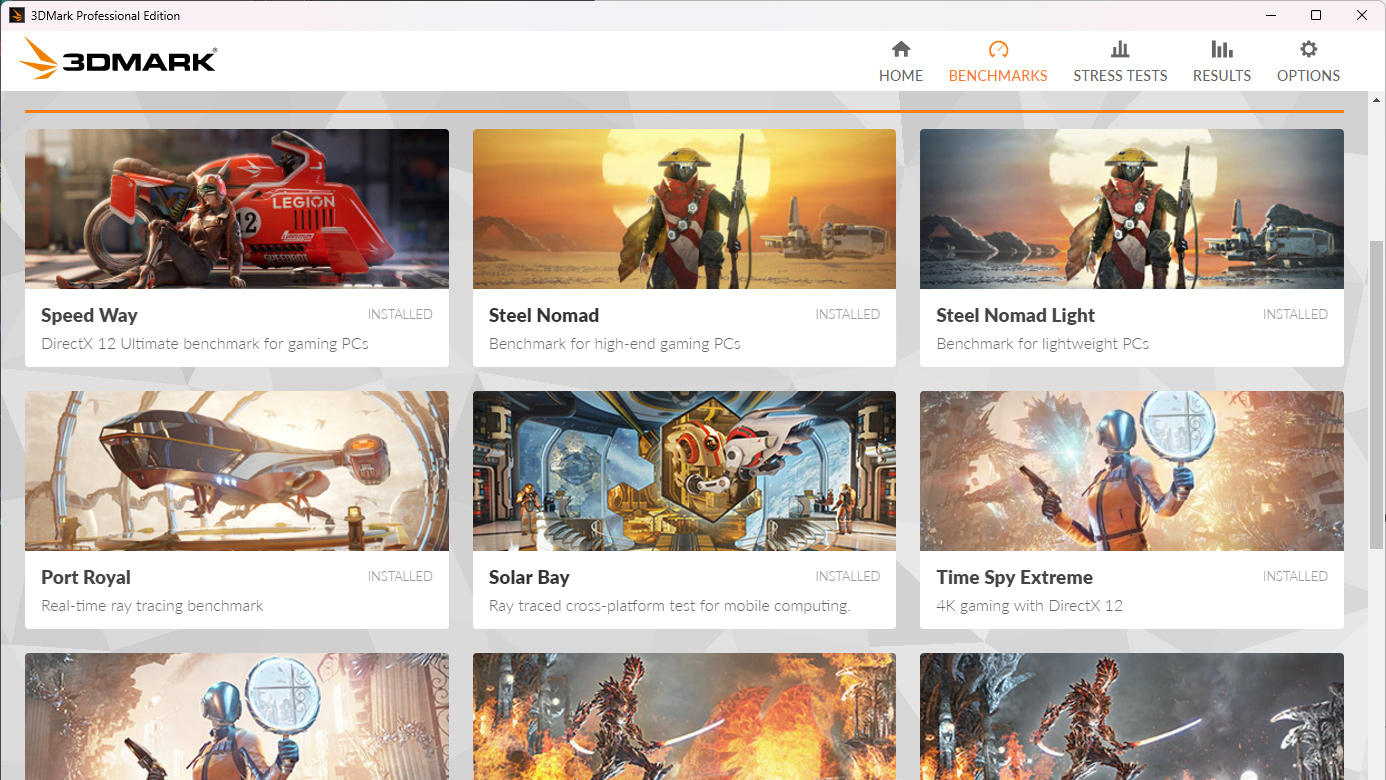Select the Time Spy Extreme title
Screen dimensions: 1386x780
1014,578
